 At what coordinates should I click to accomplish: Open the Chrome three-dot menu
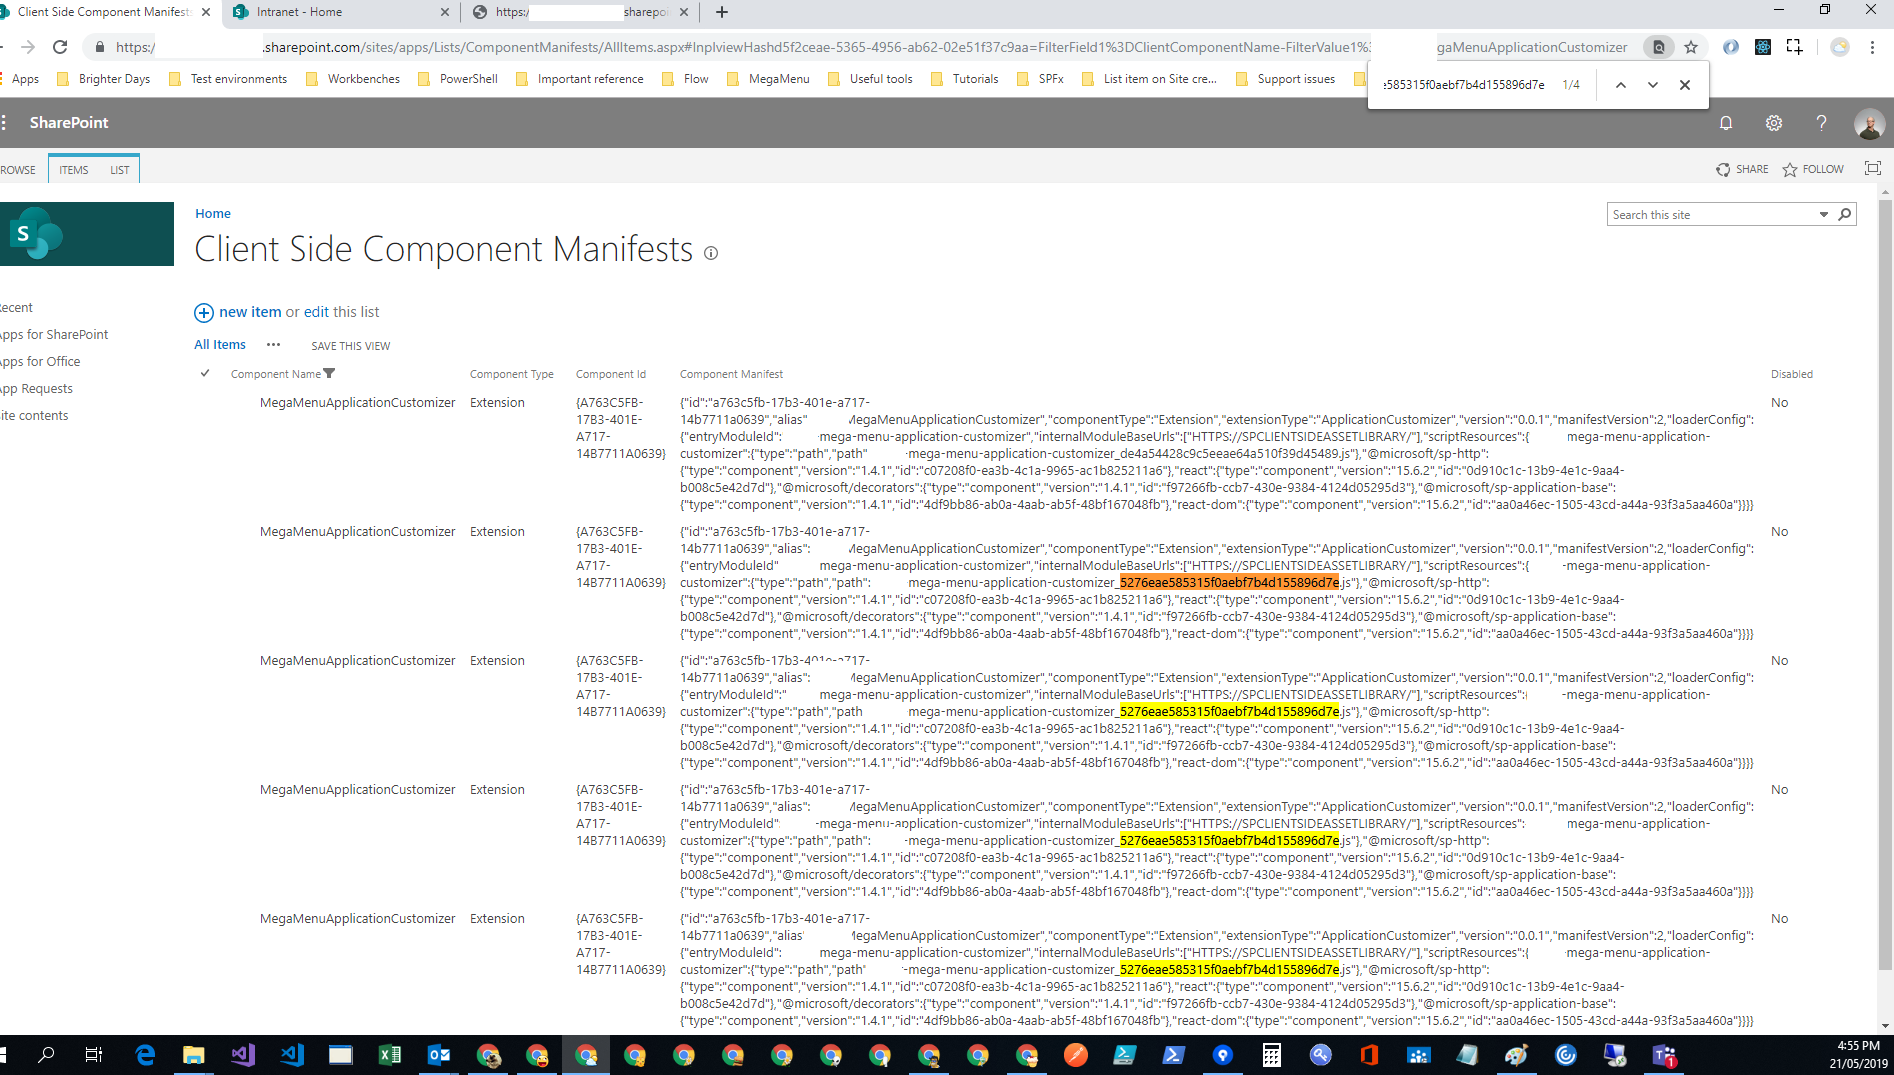click(1872, 47)
